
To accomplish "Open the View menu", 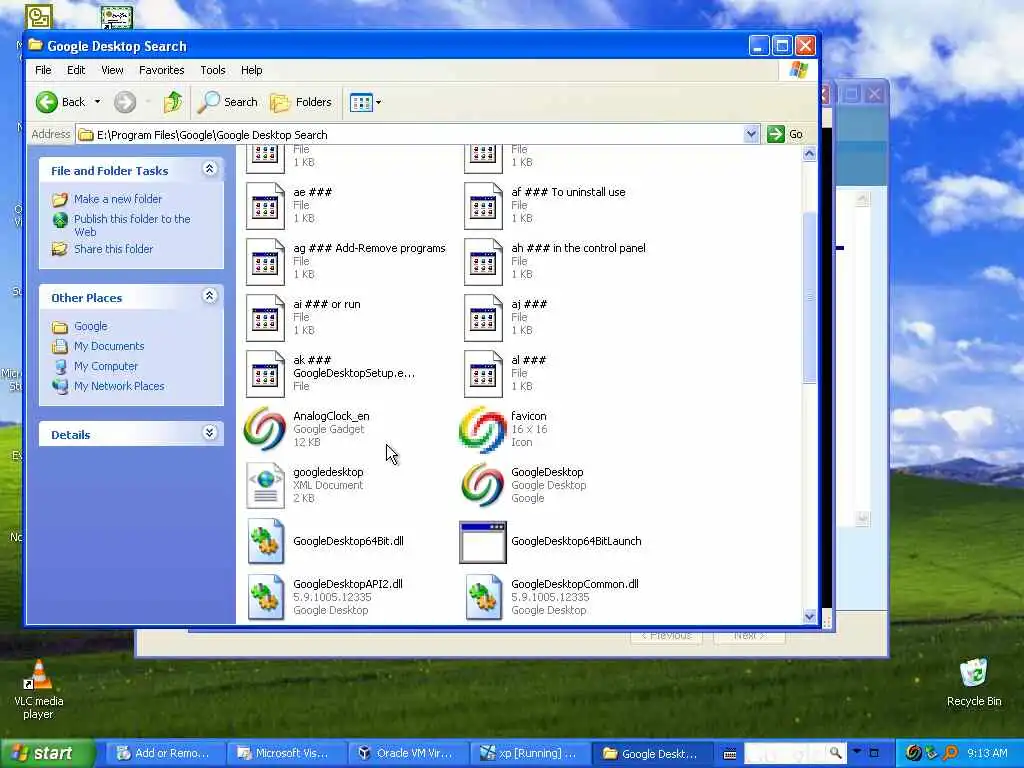I will (112, 70).
